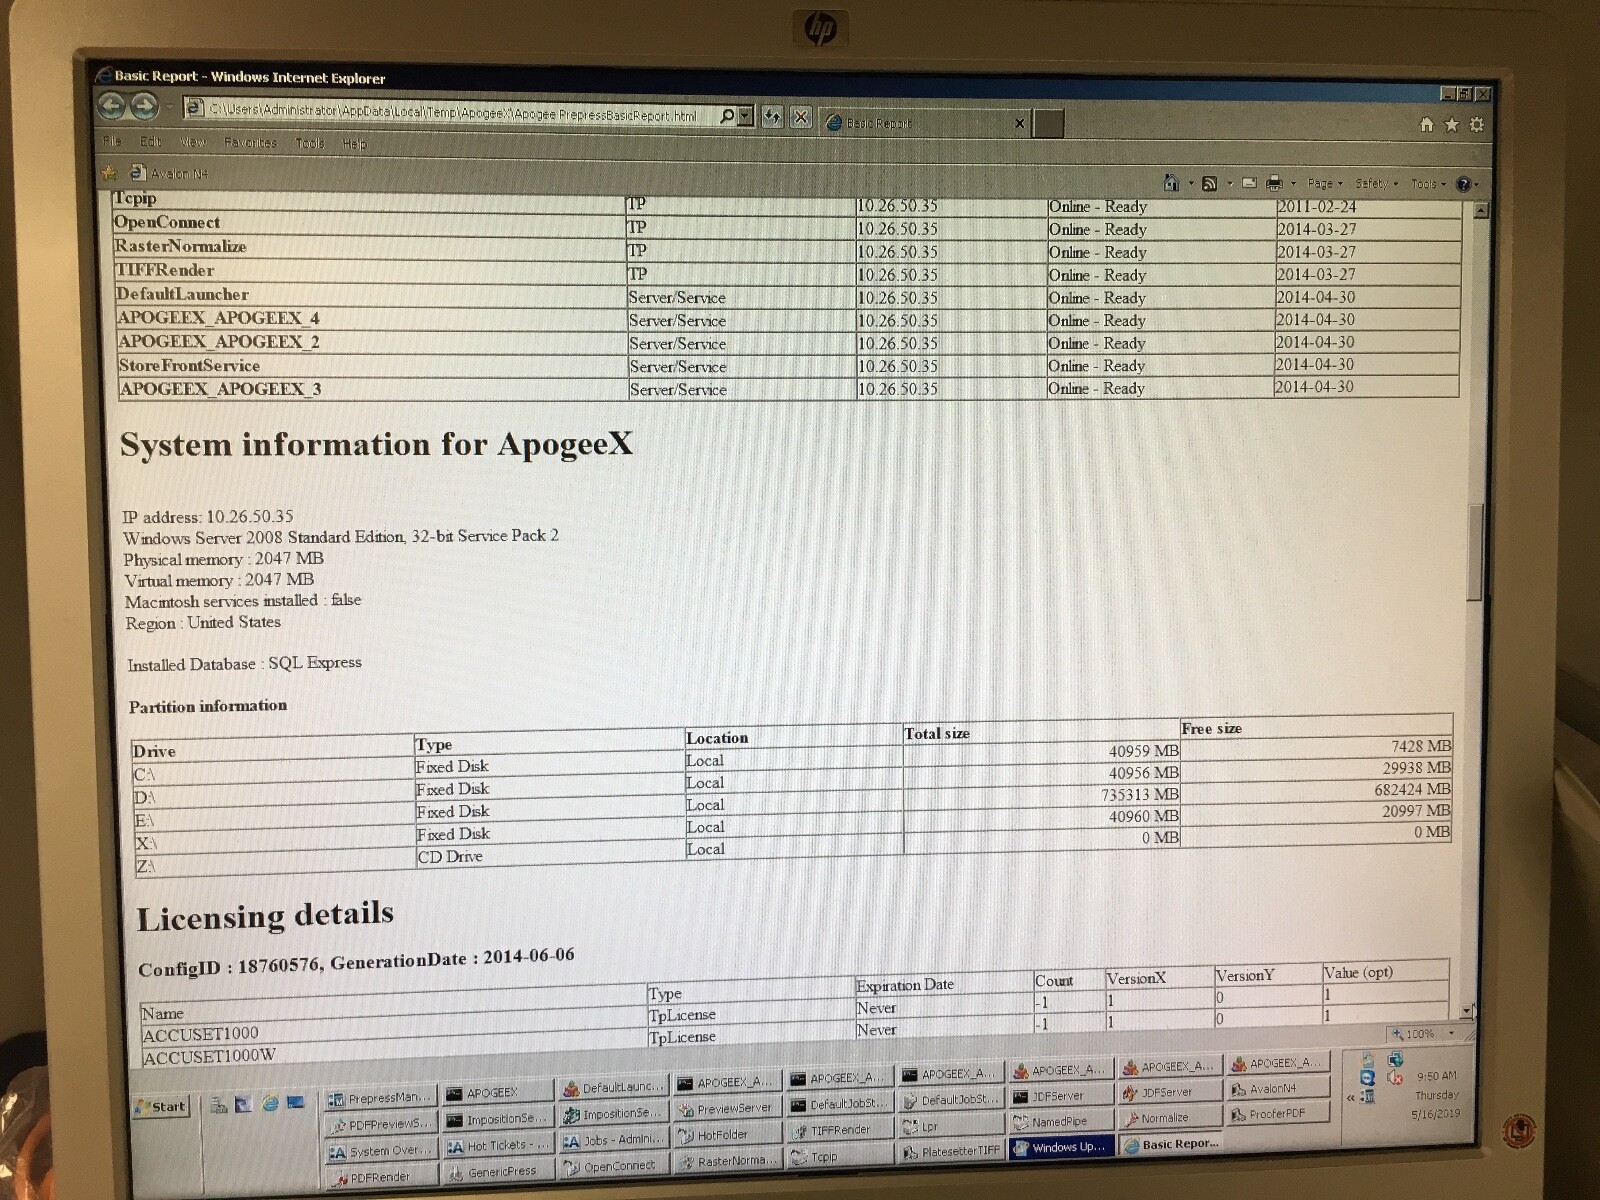Select the StoreFrontService row name

[x=189, y=366]
